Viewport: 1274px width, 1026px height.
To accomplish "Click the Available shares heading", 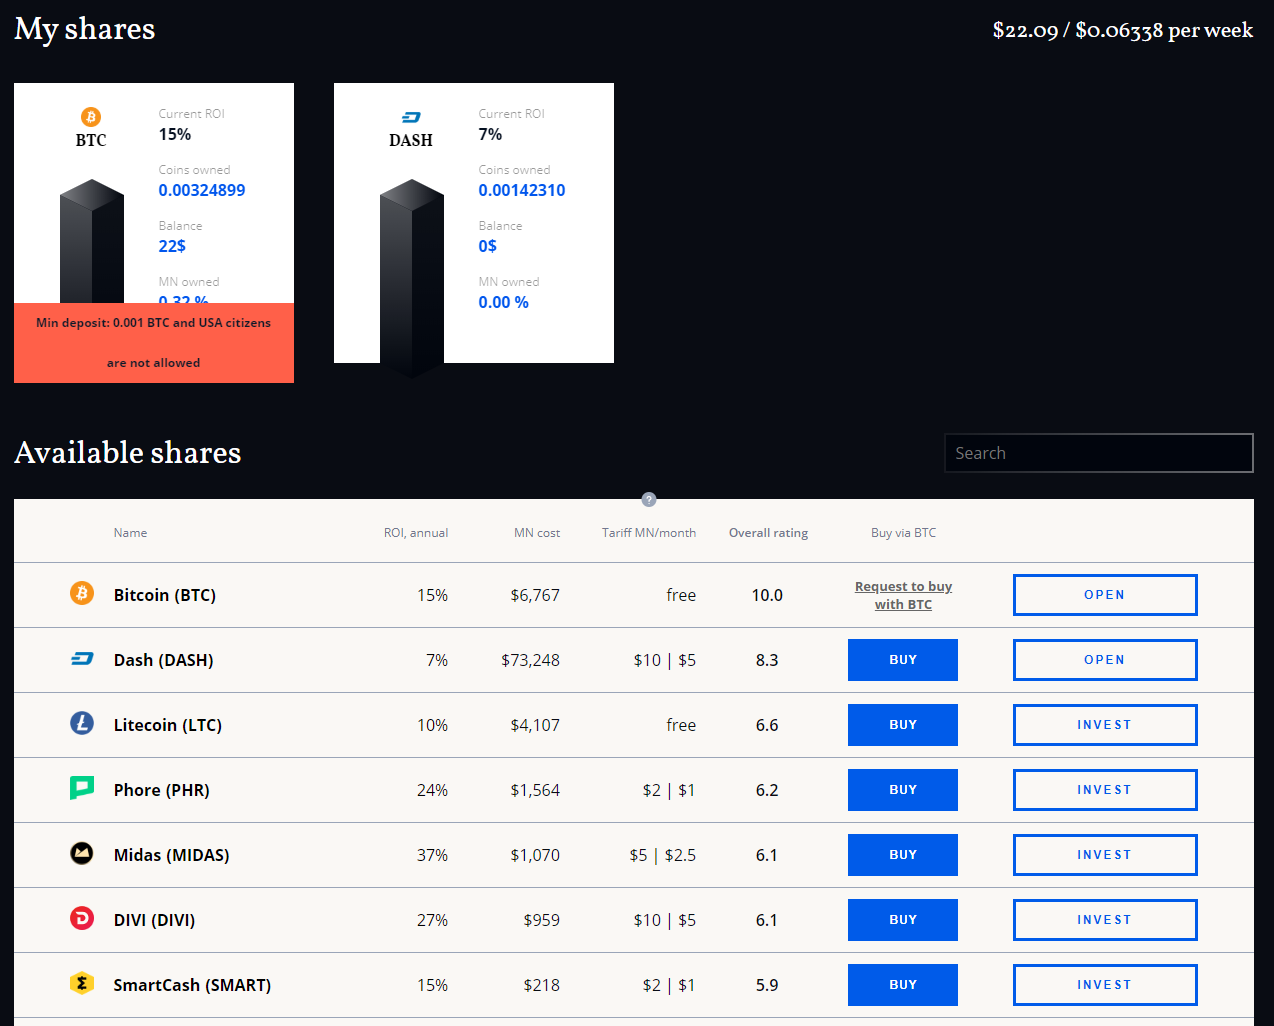I will [128, 453].
